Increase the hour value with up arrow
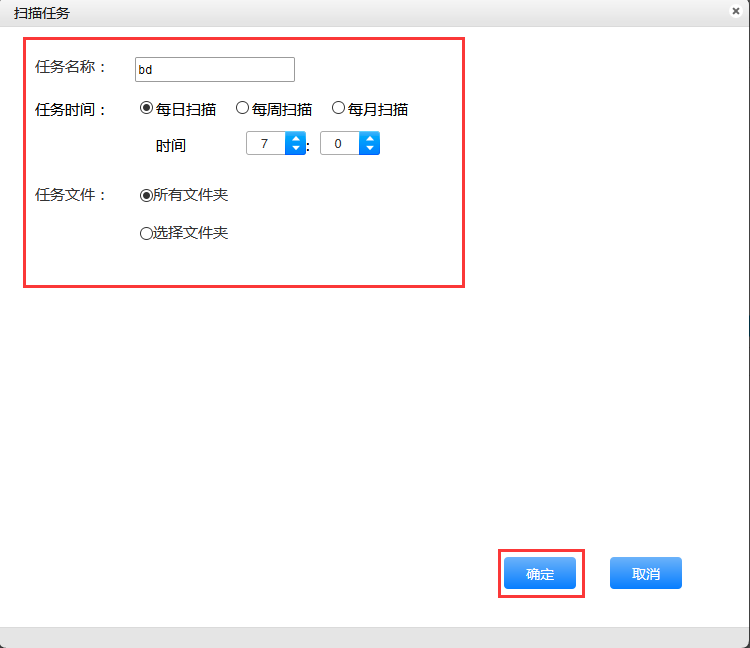Image resolution: width=750 pixels, height=648 pixels. (296, 139)
